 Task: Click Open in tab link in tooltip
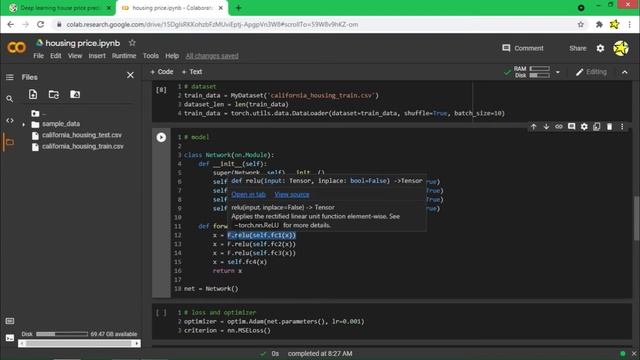pos(249,195)
